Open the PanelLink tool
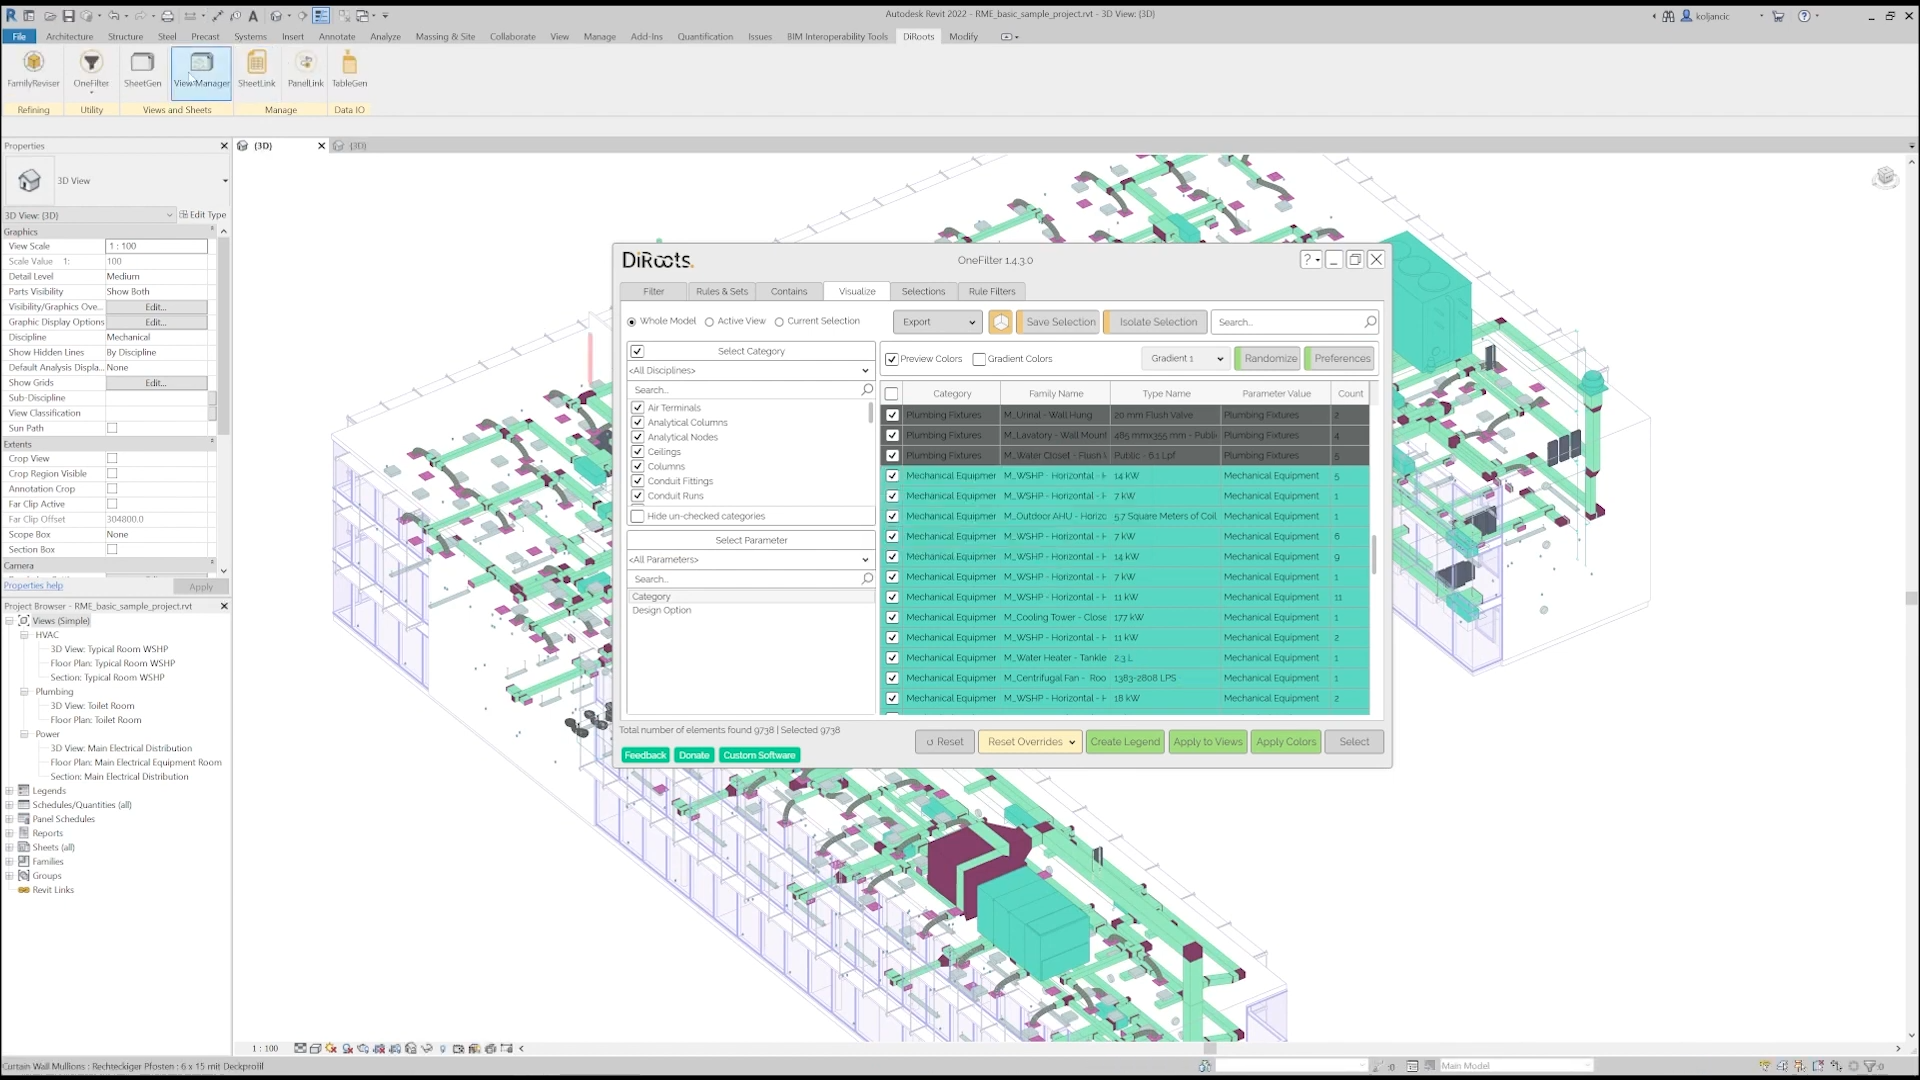 coord(305,70)
